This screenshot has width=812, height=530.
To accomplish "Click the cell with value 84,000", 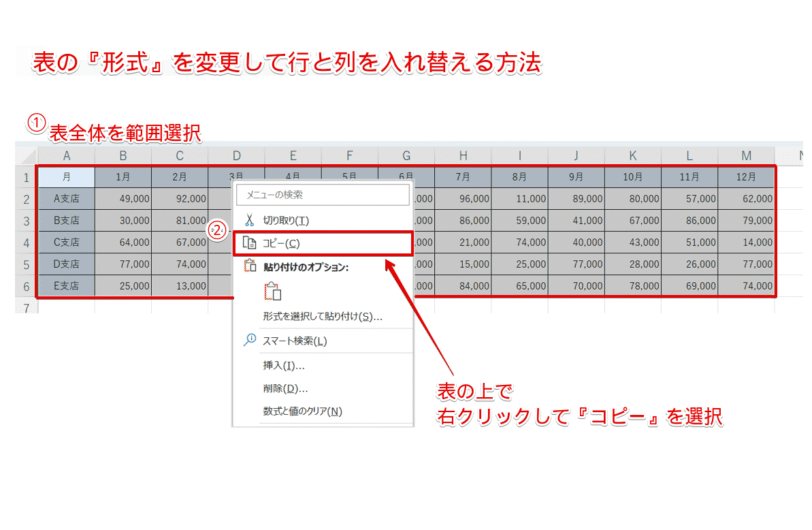I will pos(463,285).
